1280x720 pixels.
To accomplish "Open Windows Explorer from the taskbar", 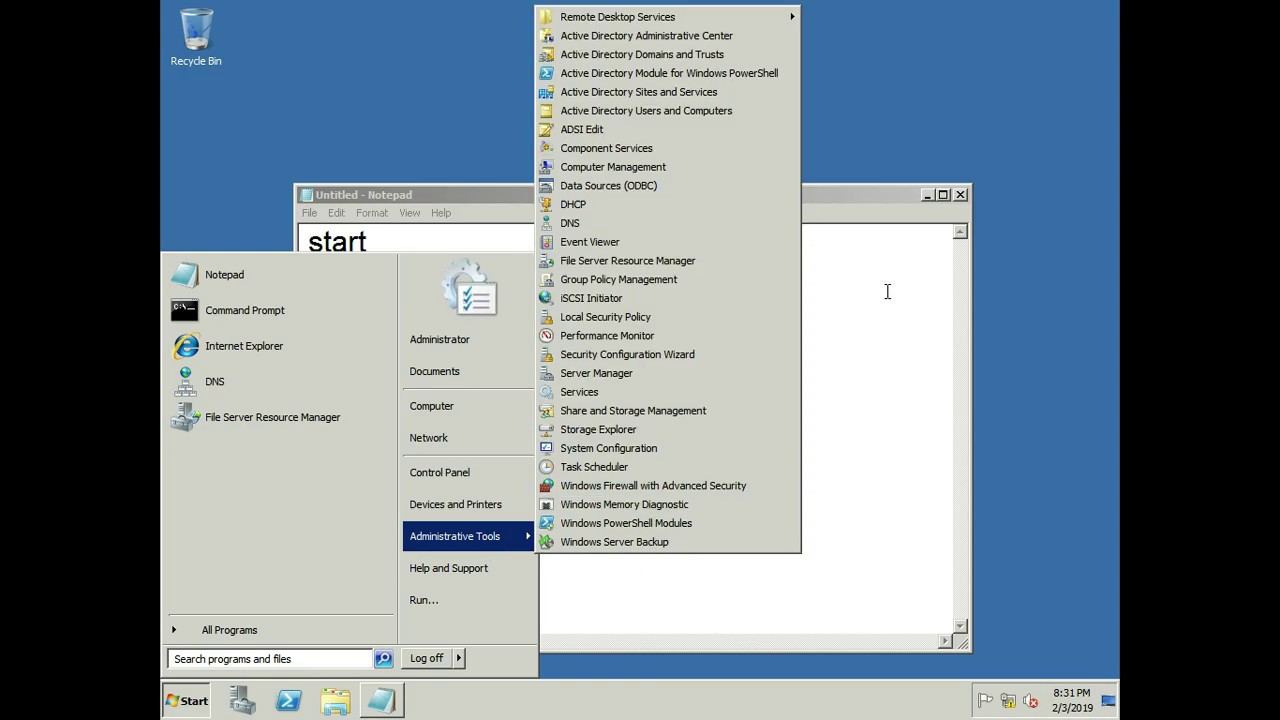I will coord(335,700).
